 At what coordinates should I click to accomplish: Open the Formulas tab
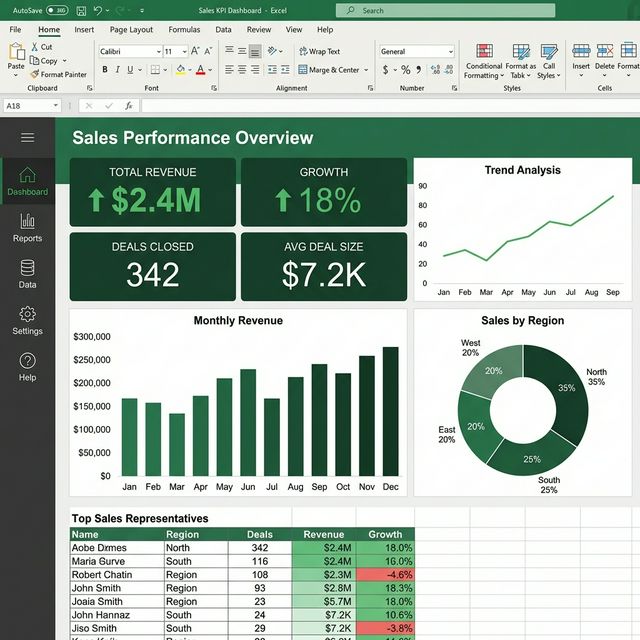[184, 29]
